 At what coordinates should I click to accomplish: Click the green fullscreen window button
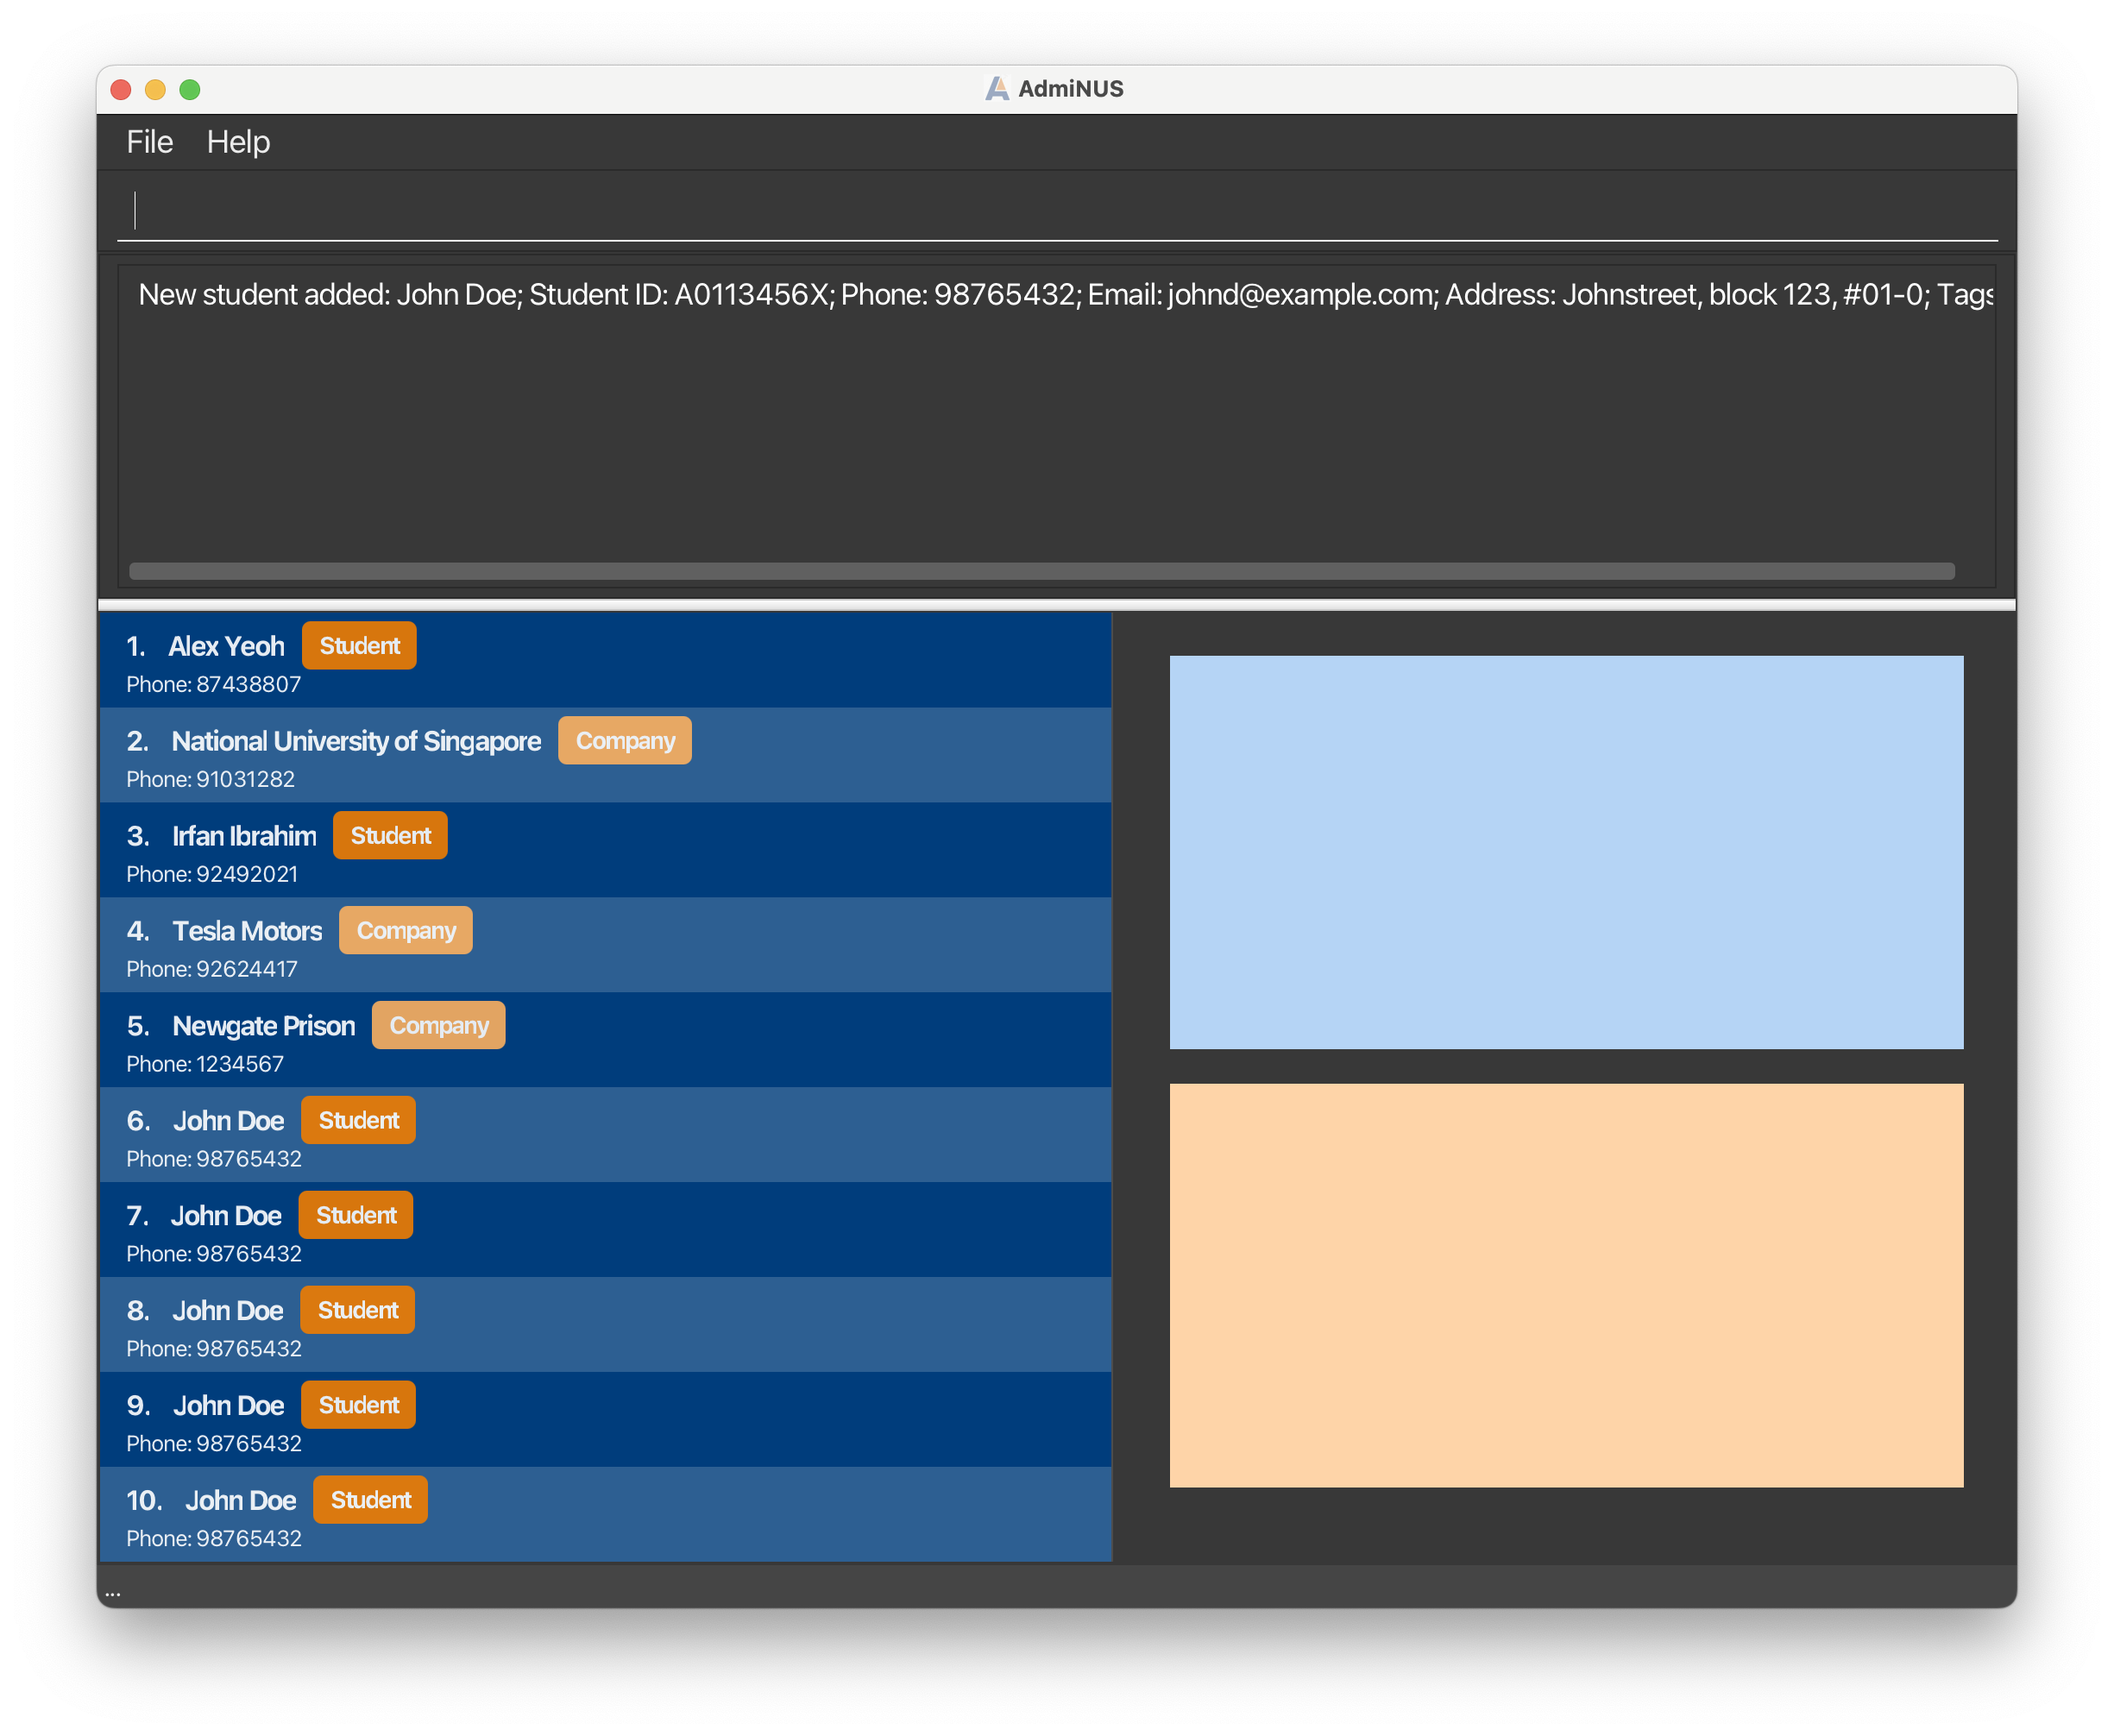coord(190,90)
